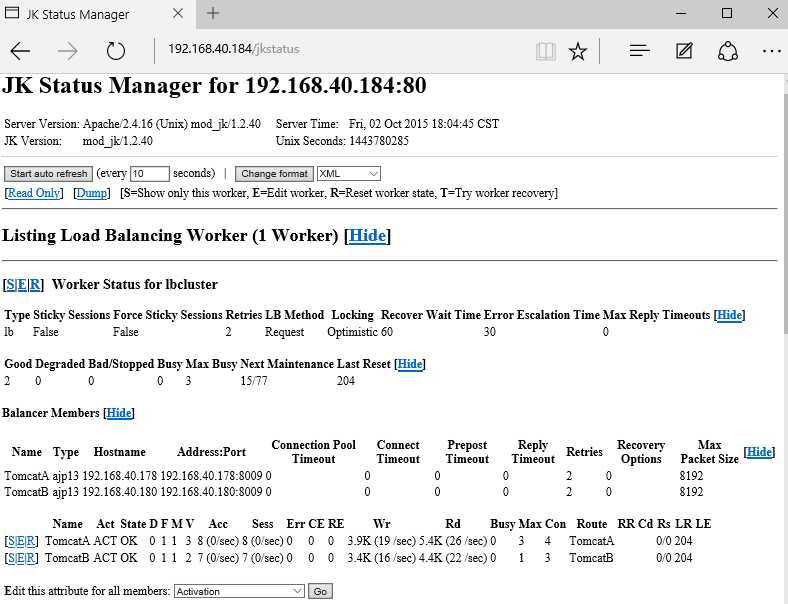Open the XML format dropdown
The height and width of the screenshot is (604, 788).
[x=349, y=174]
